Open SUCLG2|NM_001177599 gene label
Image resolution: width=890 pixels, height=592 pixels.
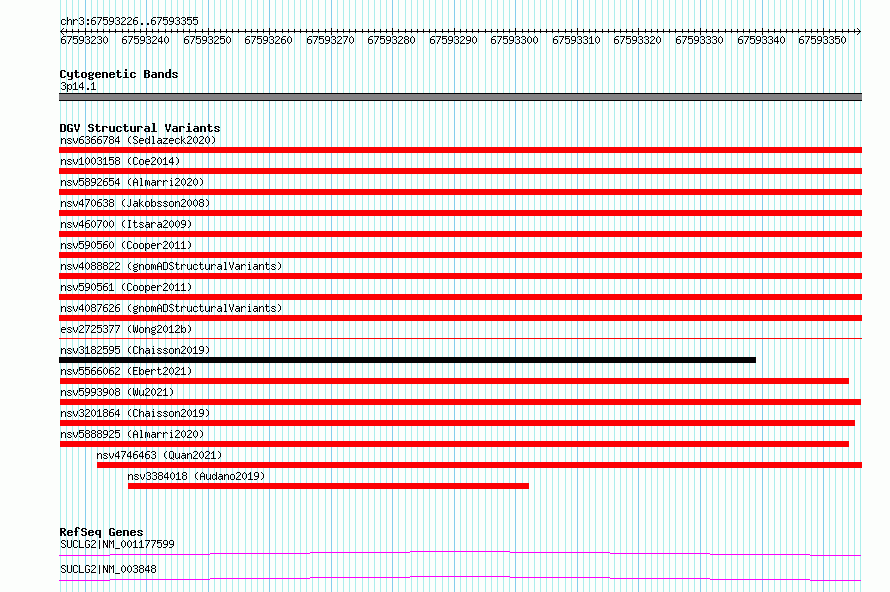coord(117,544)
